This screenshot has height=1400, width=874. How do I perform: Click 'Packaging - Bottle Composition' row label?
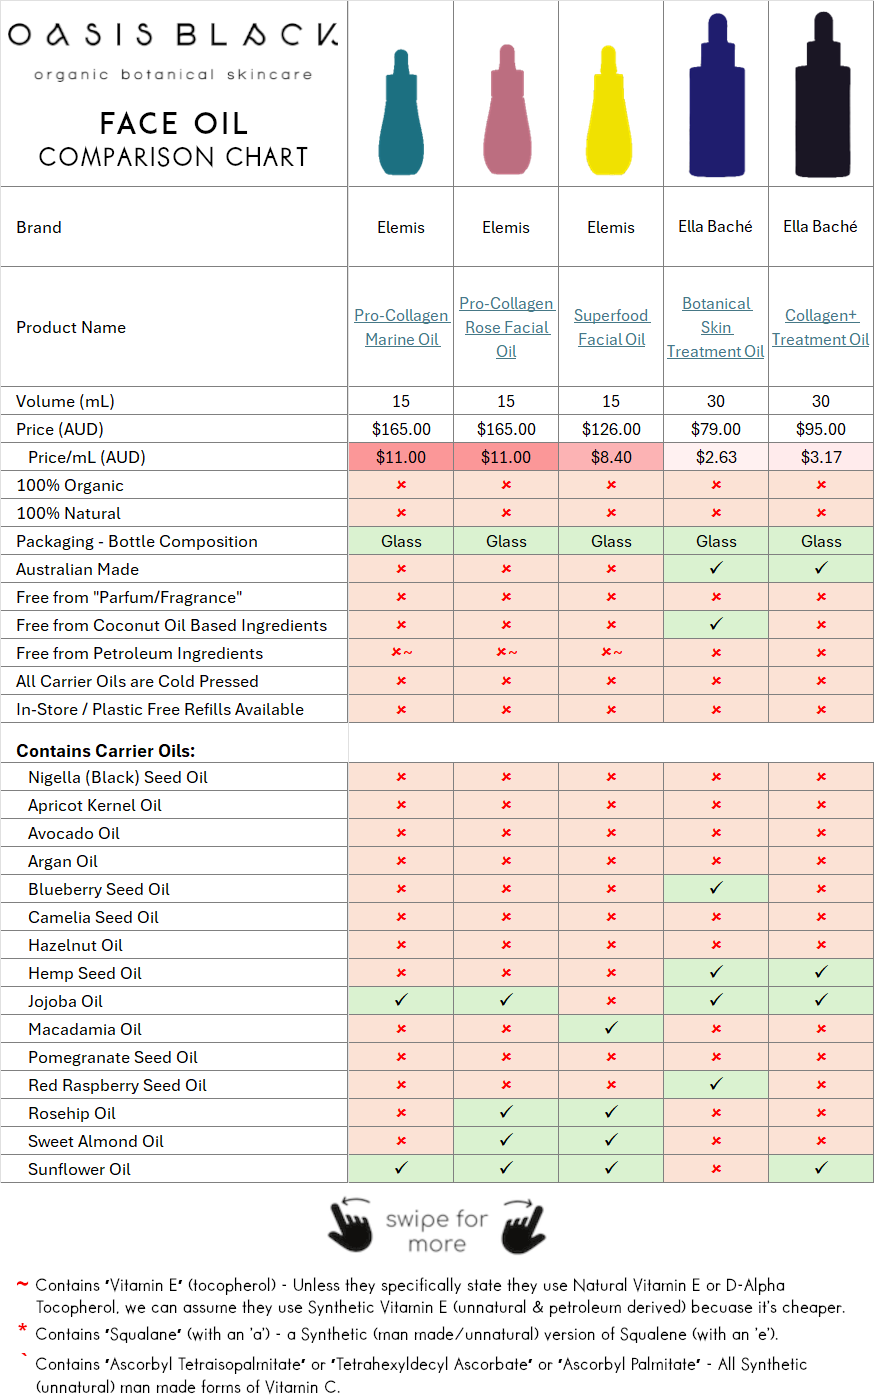[137, 541]
